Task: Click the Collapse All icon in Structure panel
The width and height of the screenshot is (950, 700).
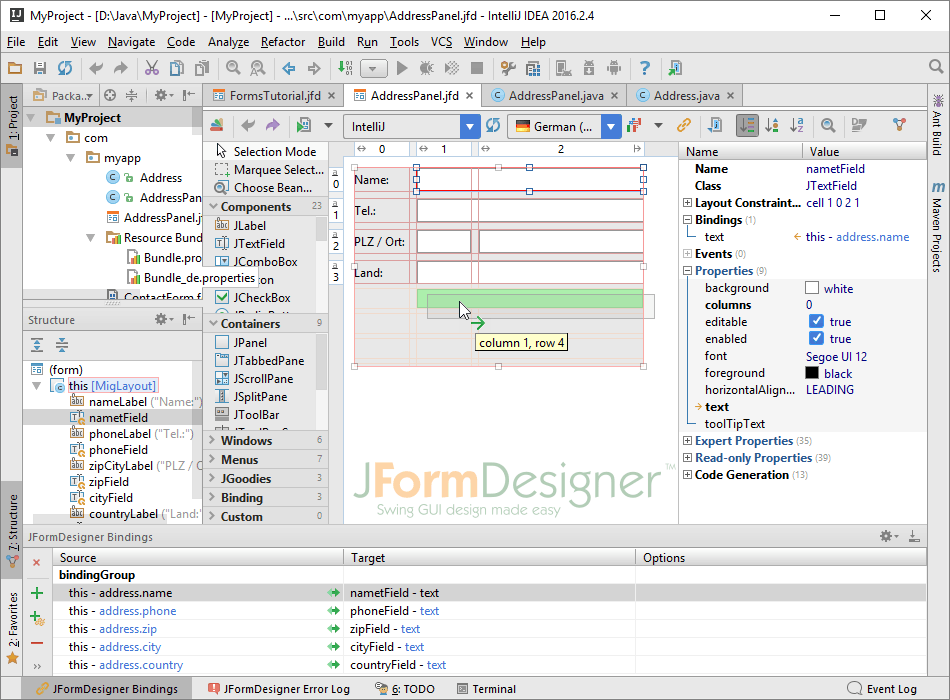Action: point(62,345)
